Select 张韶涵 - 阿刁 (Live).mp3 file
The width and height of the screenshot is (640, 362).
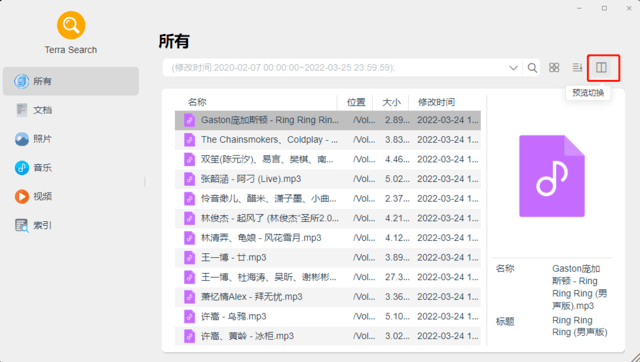pyautogui.click(x=328, y=179)
